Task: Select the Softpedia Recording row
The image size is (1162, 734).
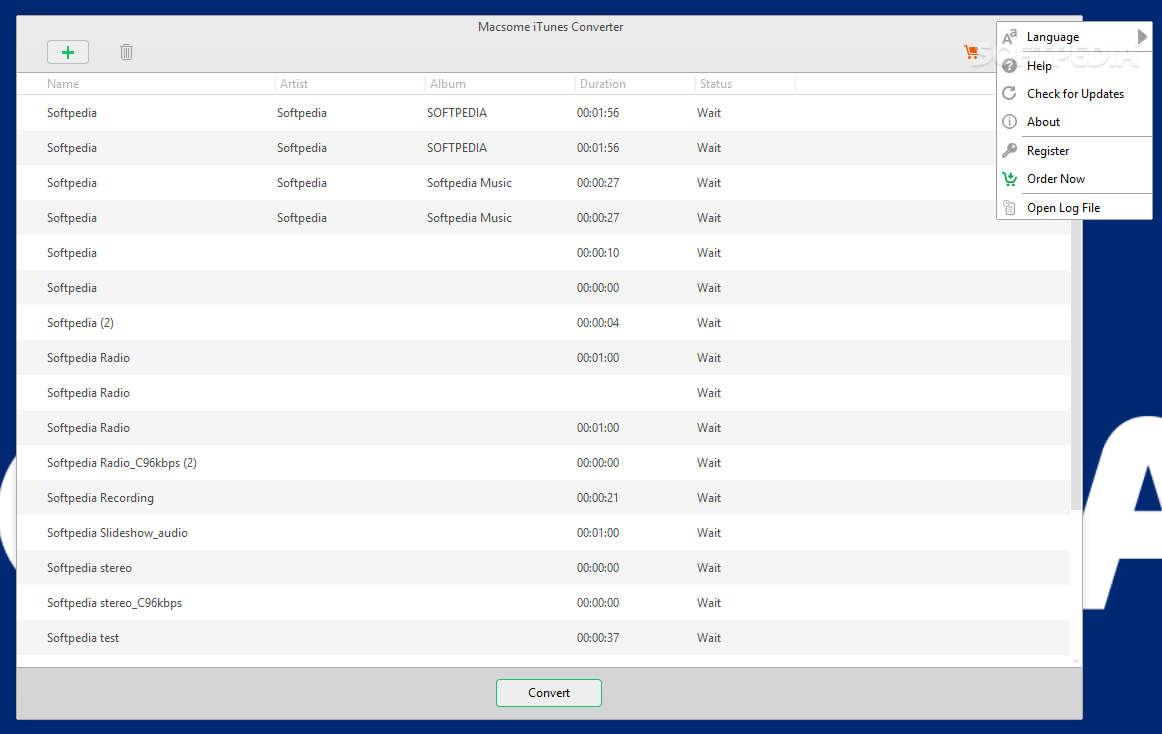Action: click(543, 497)
